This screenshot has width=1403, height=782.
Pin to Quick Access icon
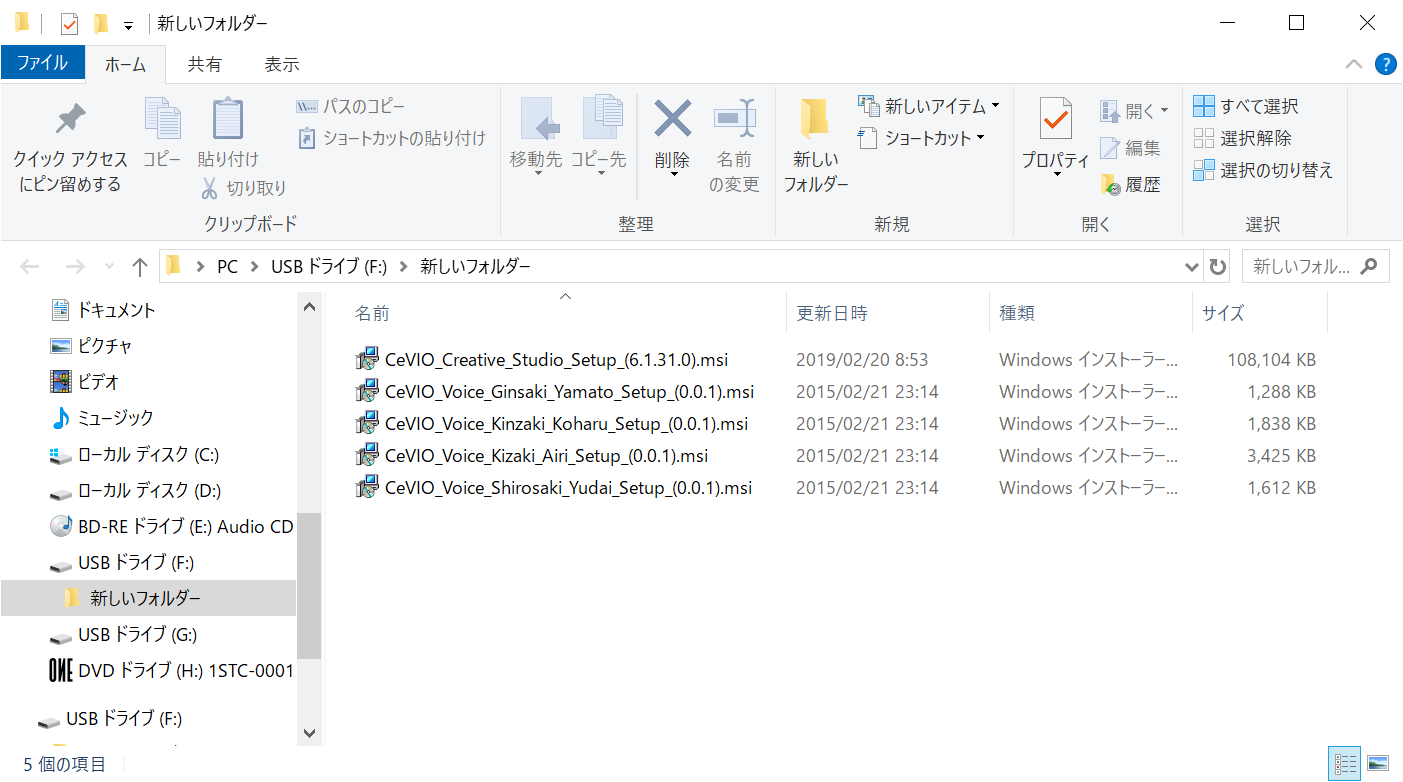(70, 120)
